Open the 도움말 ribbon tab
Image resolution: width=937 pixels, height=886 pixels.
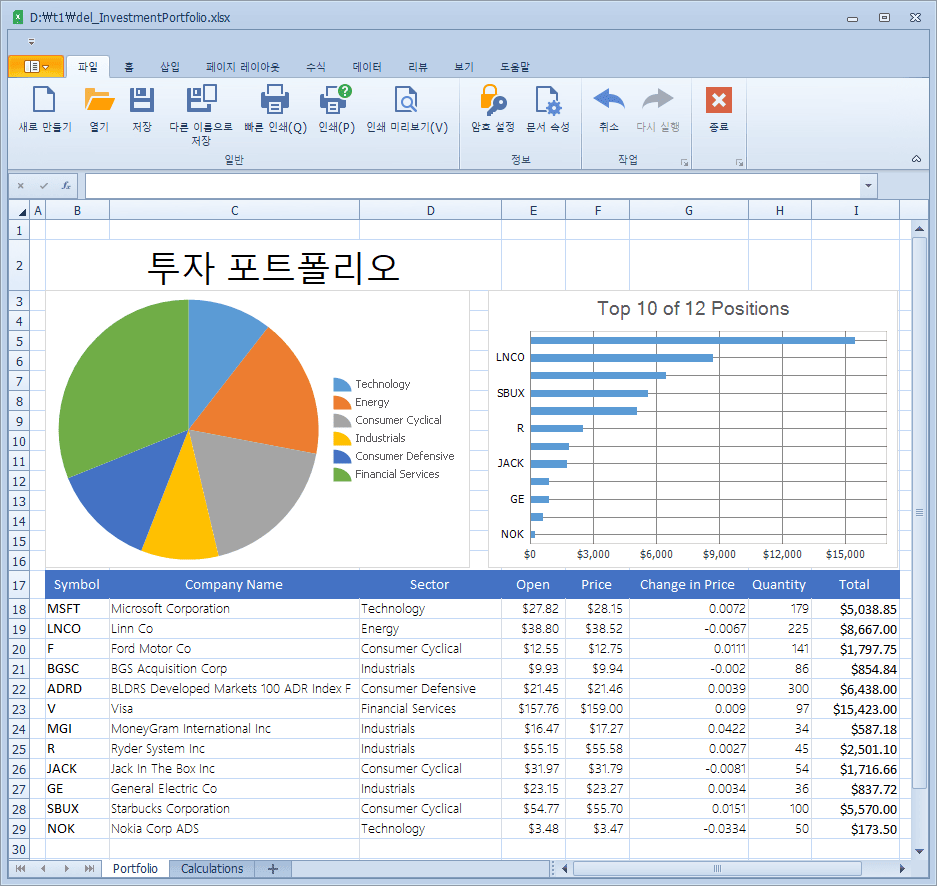click(x=515, y=67)
